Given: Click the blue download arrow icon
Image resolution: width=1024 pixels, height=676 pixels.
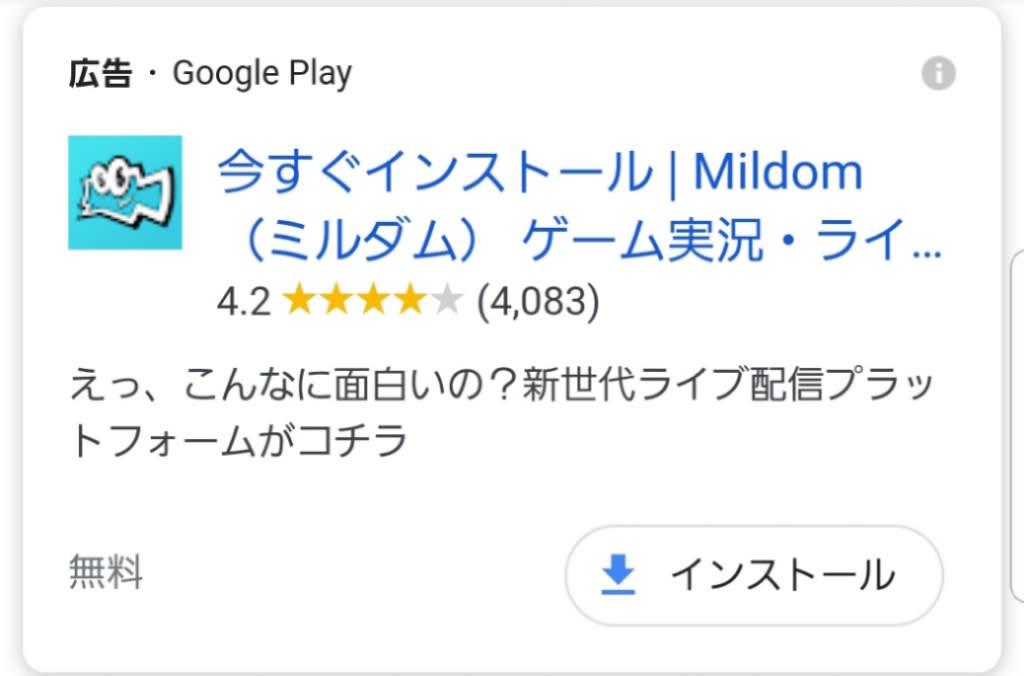Looking at the screenshot, I should pyautogui.click(x=618, y=574).
